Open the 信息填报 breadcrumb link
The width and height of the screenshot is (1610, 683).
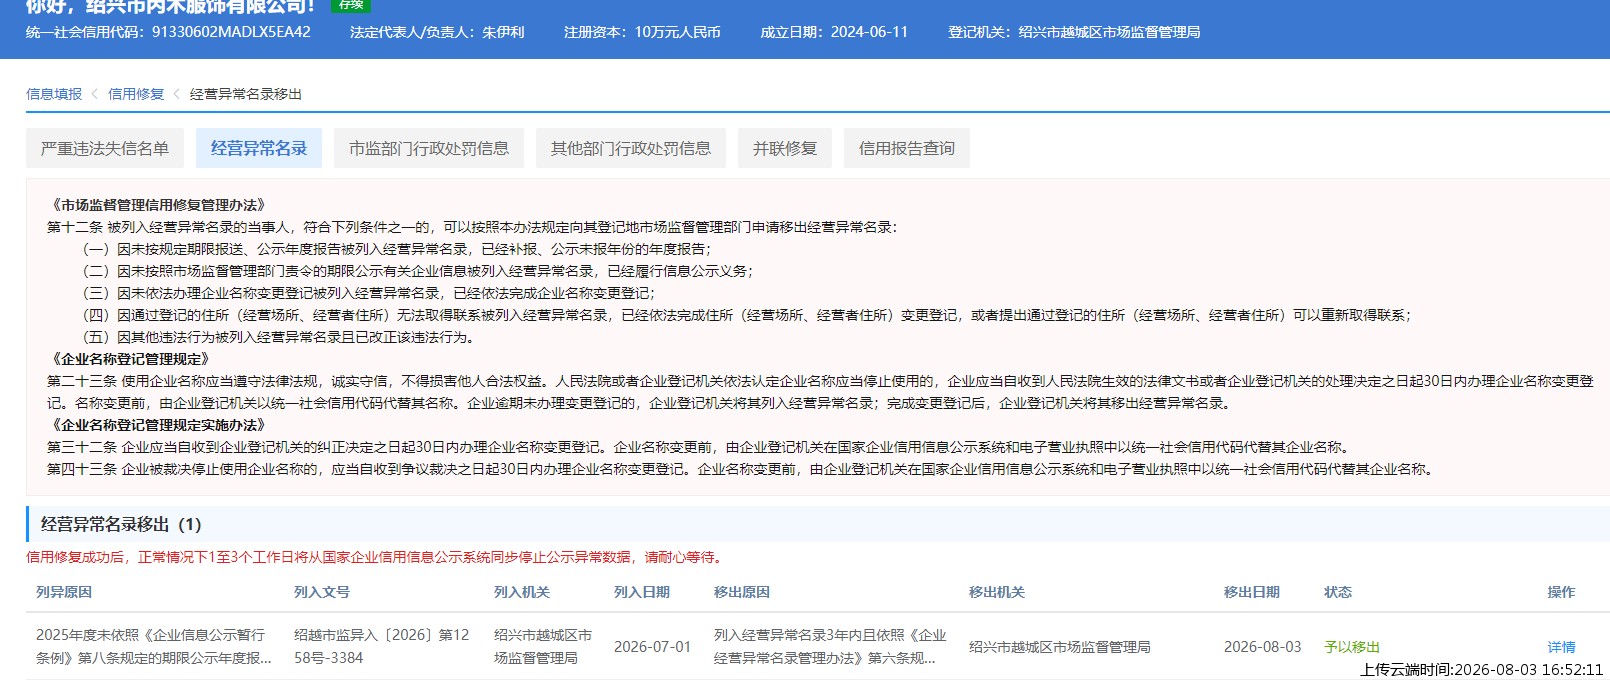[x=54, y=94]
